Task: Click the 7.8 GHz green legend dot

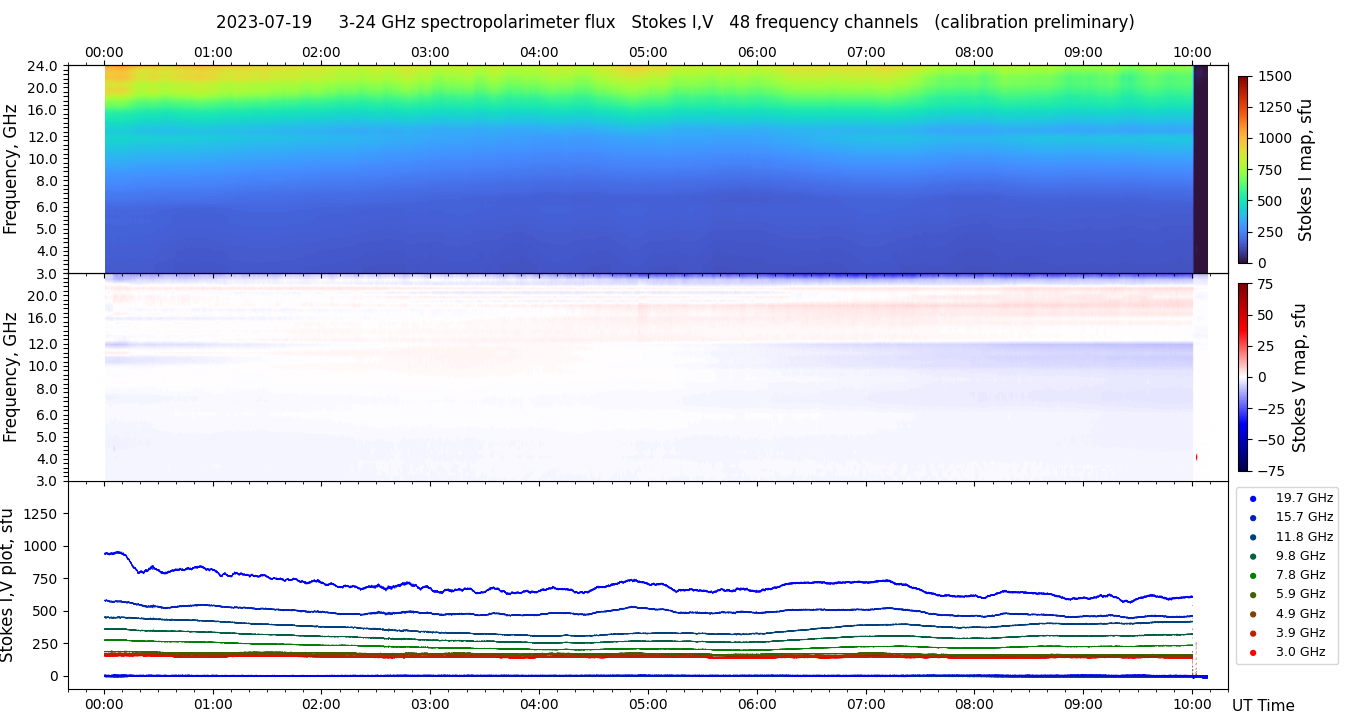Action: pos(1252,575)
